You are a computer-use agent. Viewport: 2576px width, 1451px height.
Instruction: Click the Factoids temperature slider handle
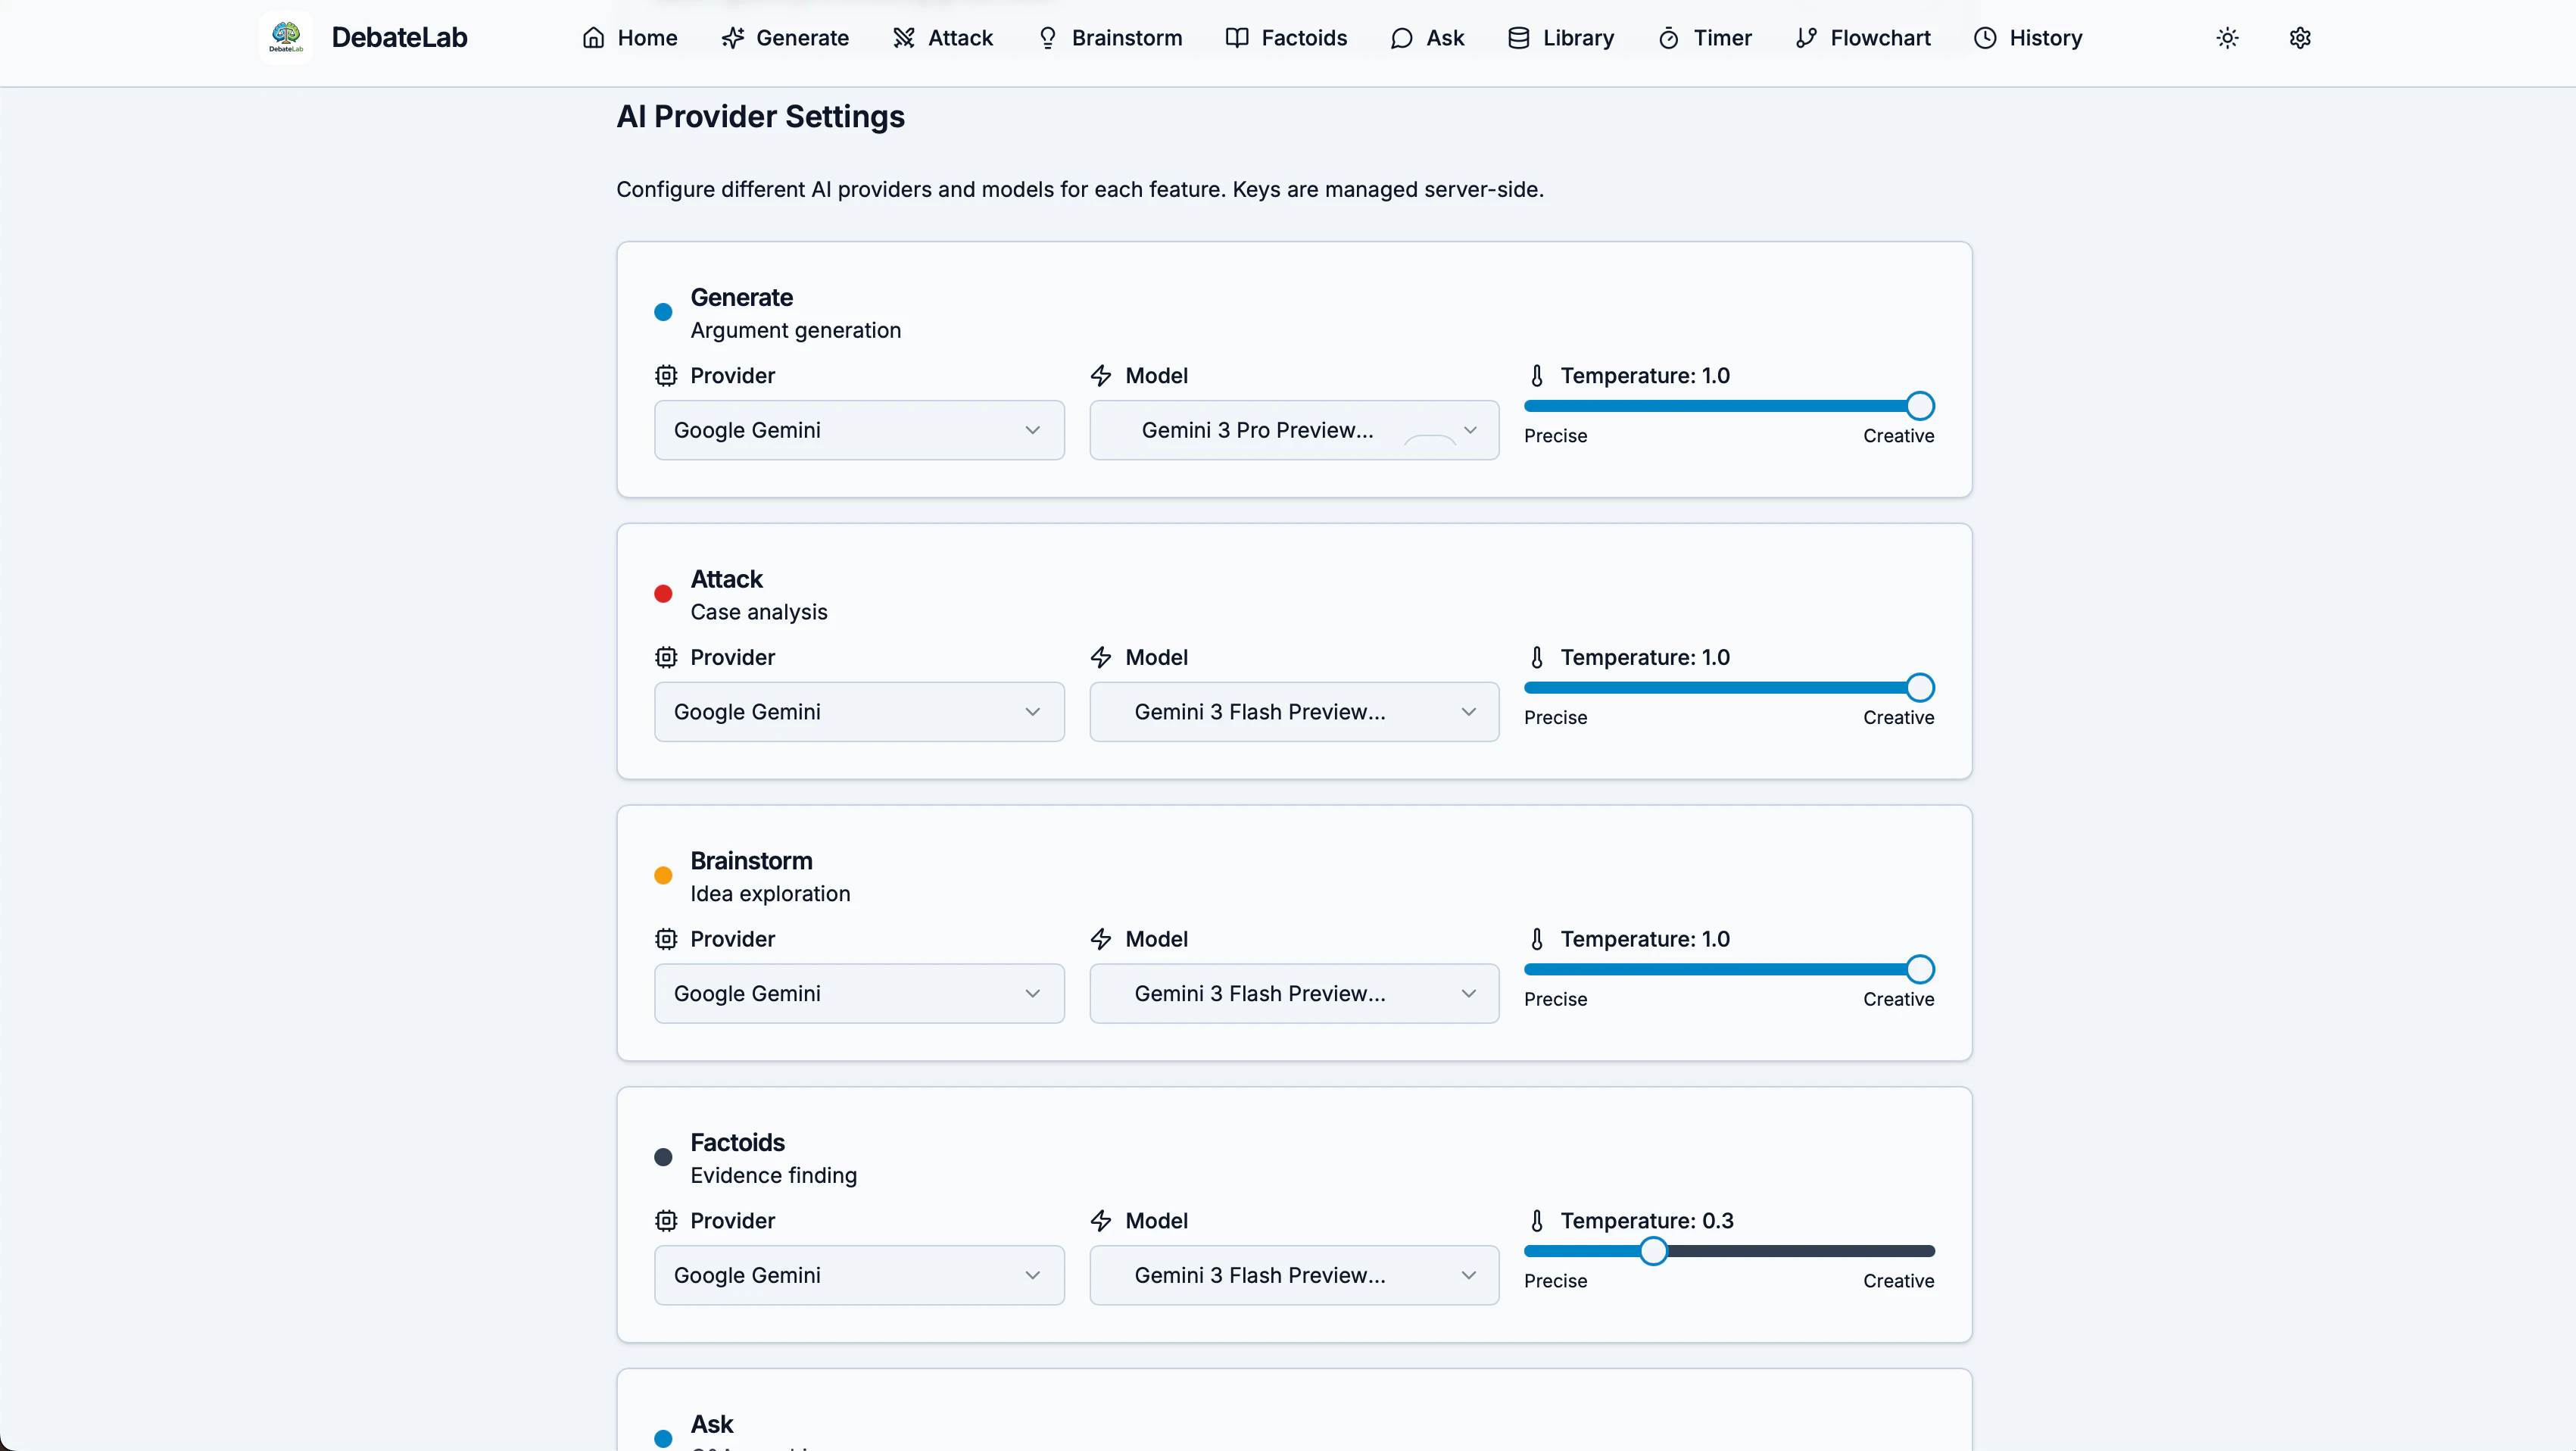coord(1653,1251)
